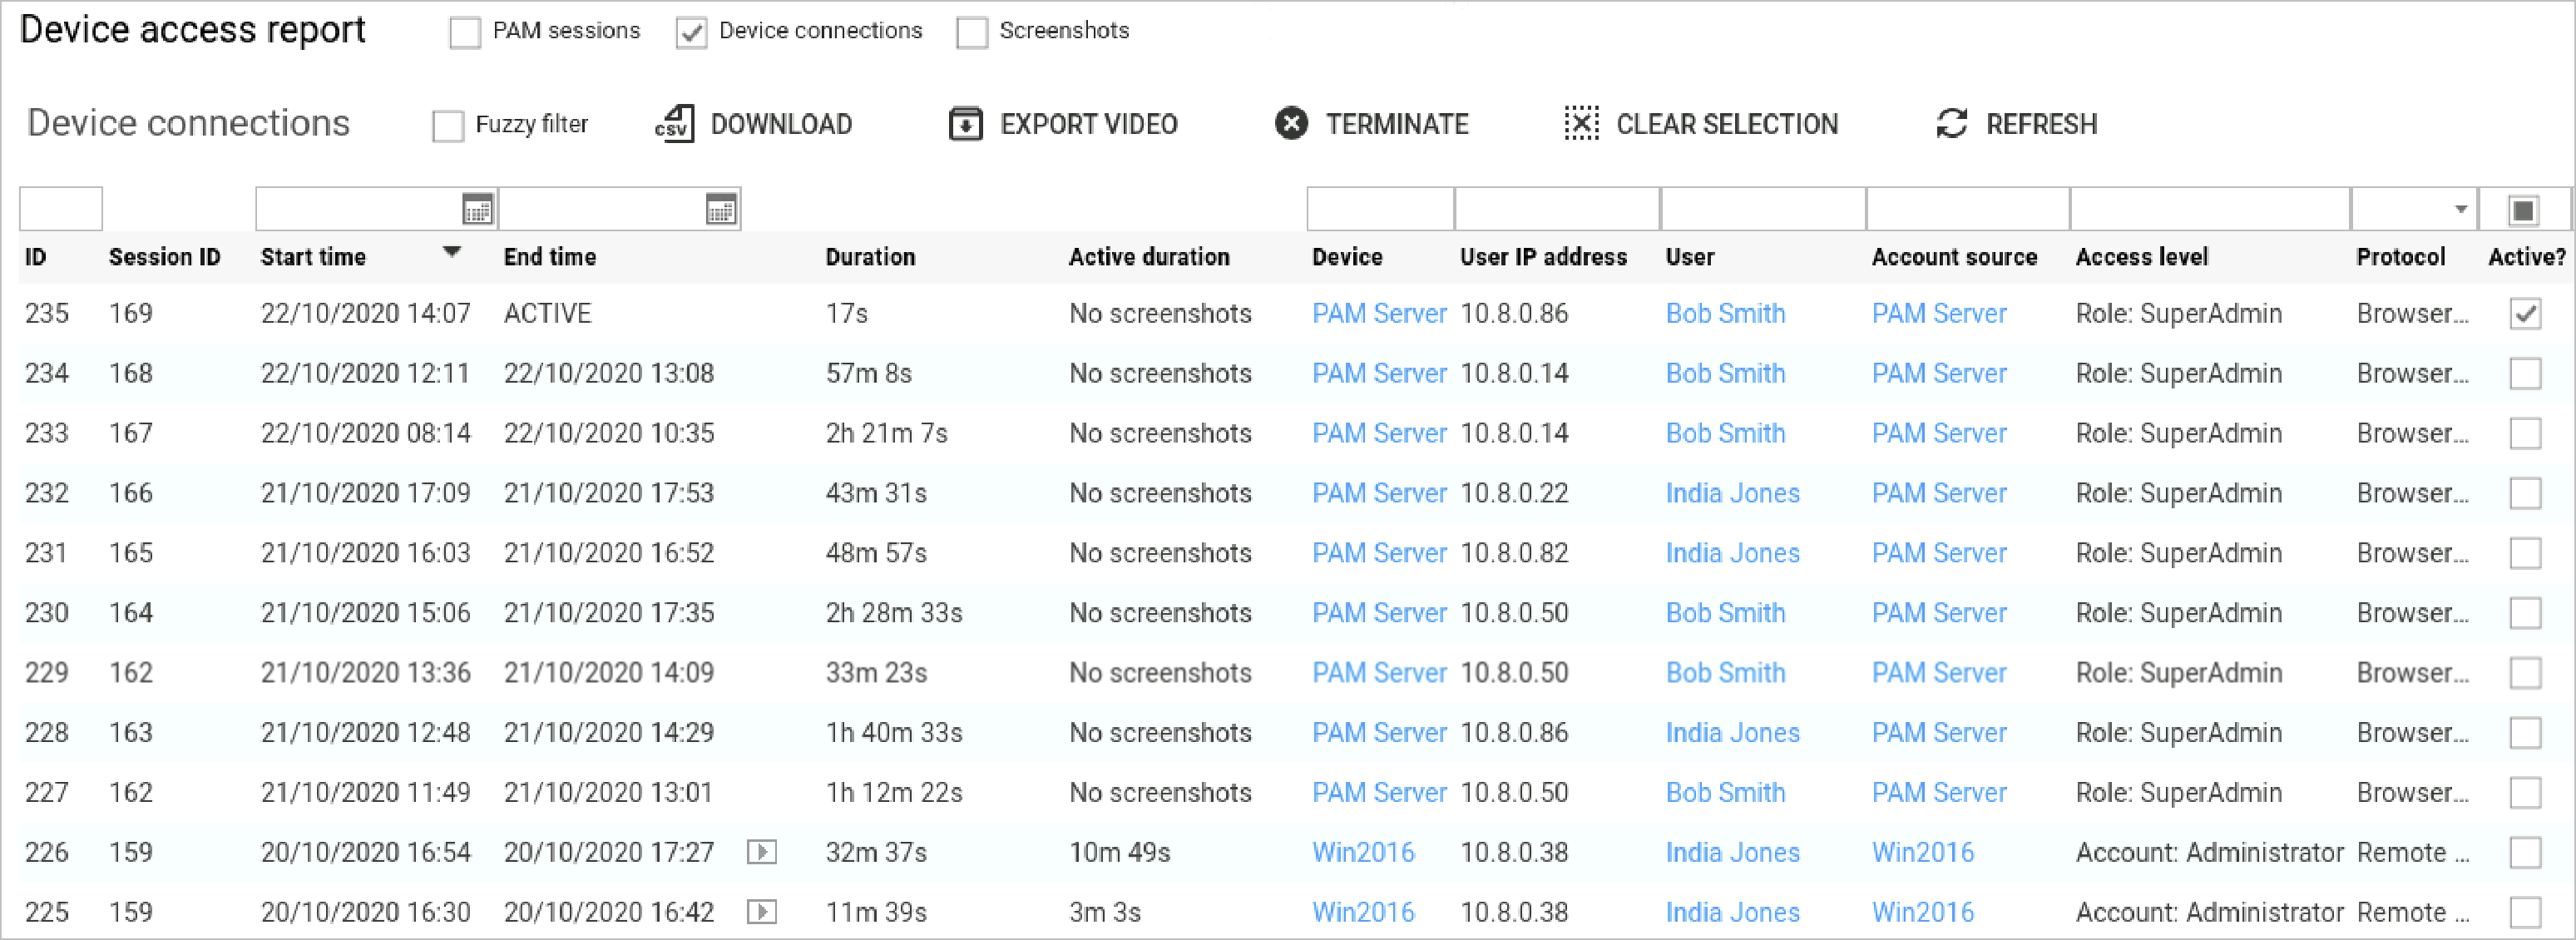The image size is (2576, 940).
Task: Open India Jones user link in row 232
Action: (1732, 493)
